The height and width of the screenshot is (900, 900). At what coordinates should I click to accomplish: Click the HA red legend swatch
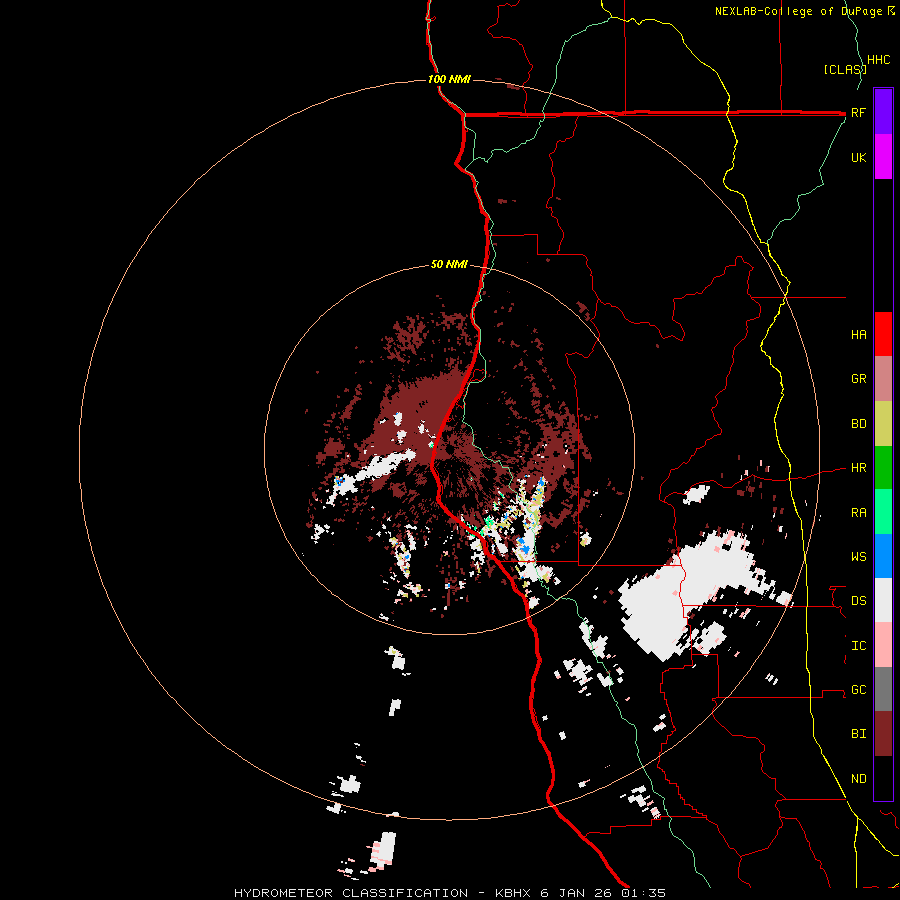click(883, 334)
